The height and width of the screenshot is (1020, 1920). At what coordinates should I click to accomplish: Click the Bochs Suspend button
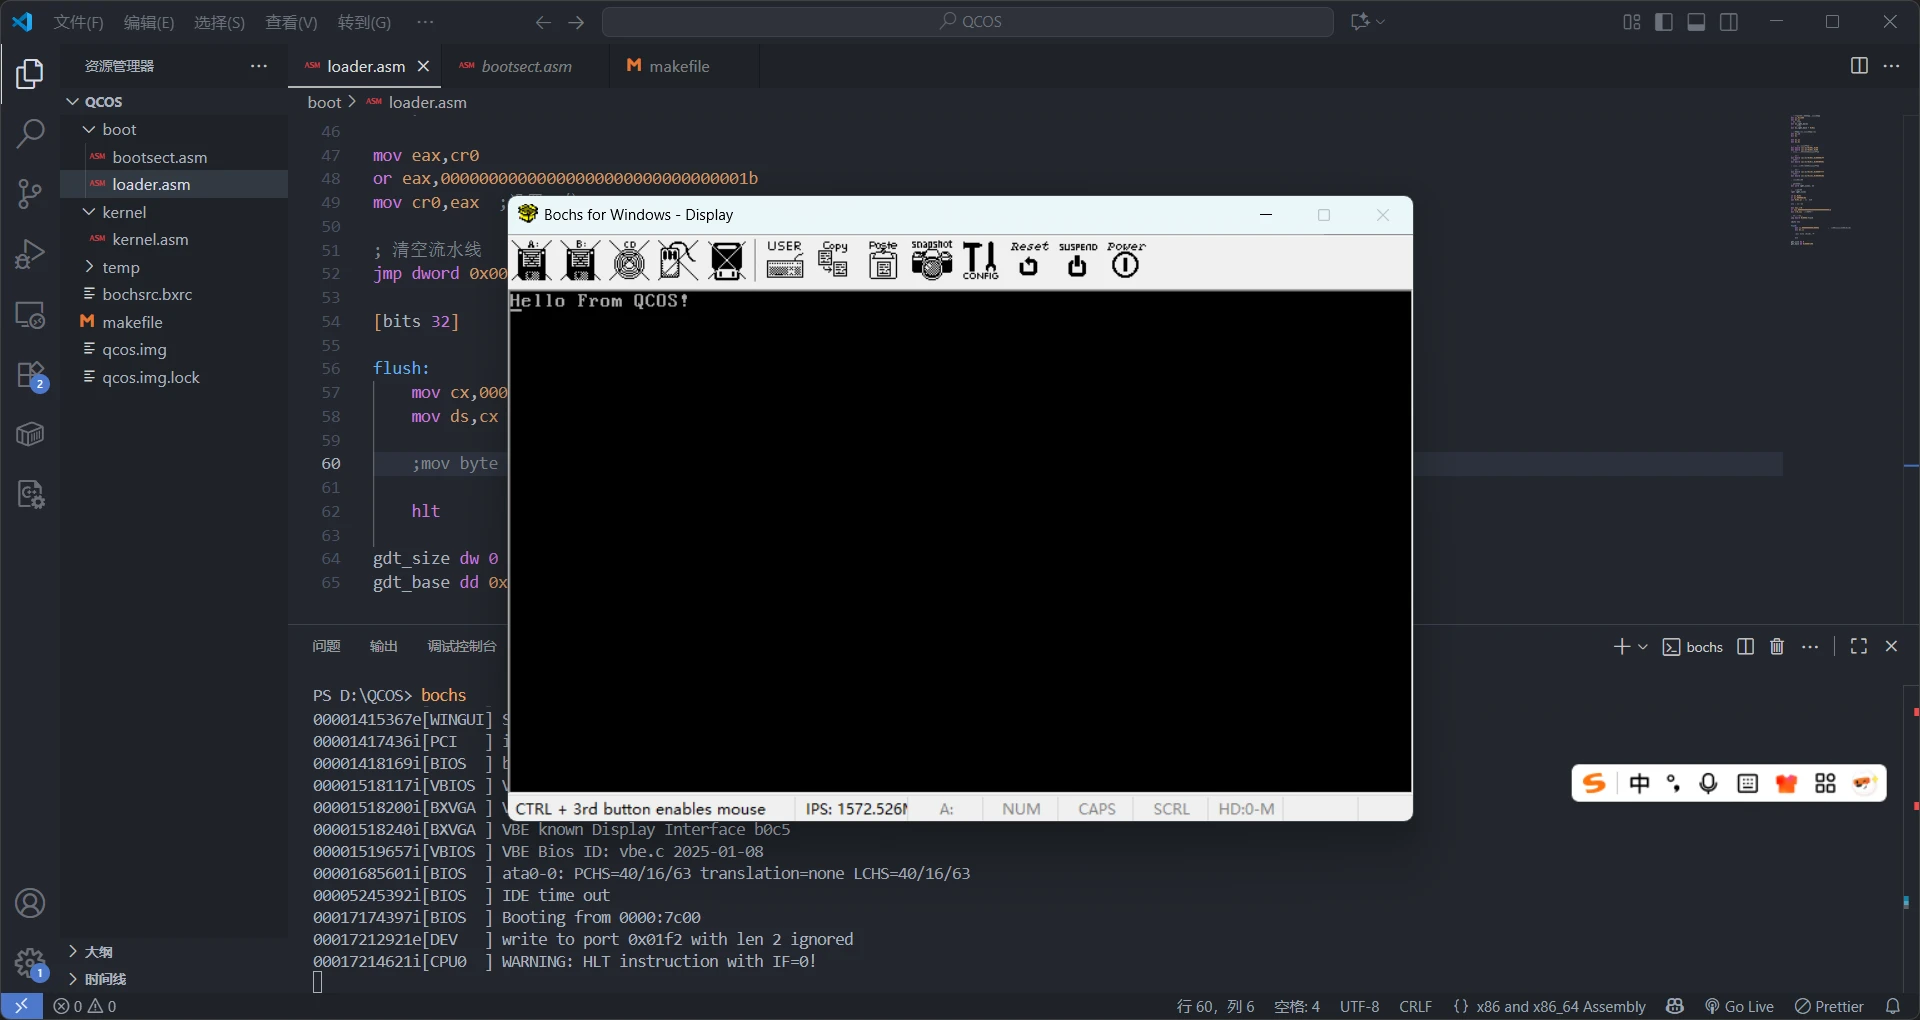(x=1077, y=263)
